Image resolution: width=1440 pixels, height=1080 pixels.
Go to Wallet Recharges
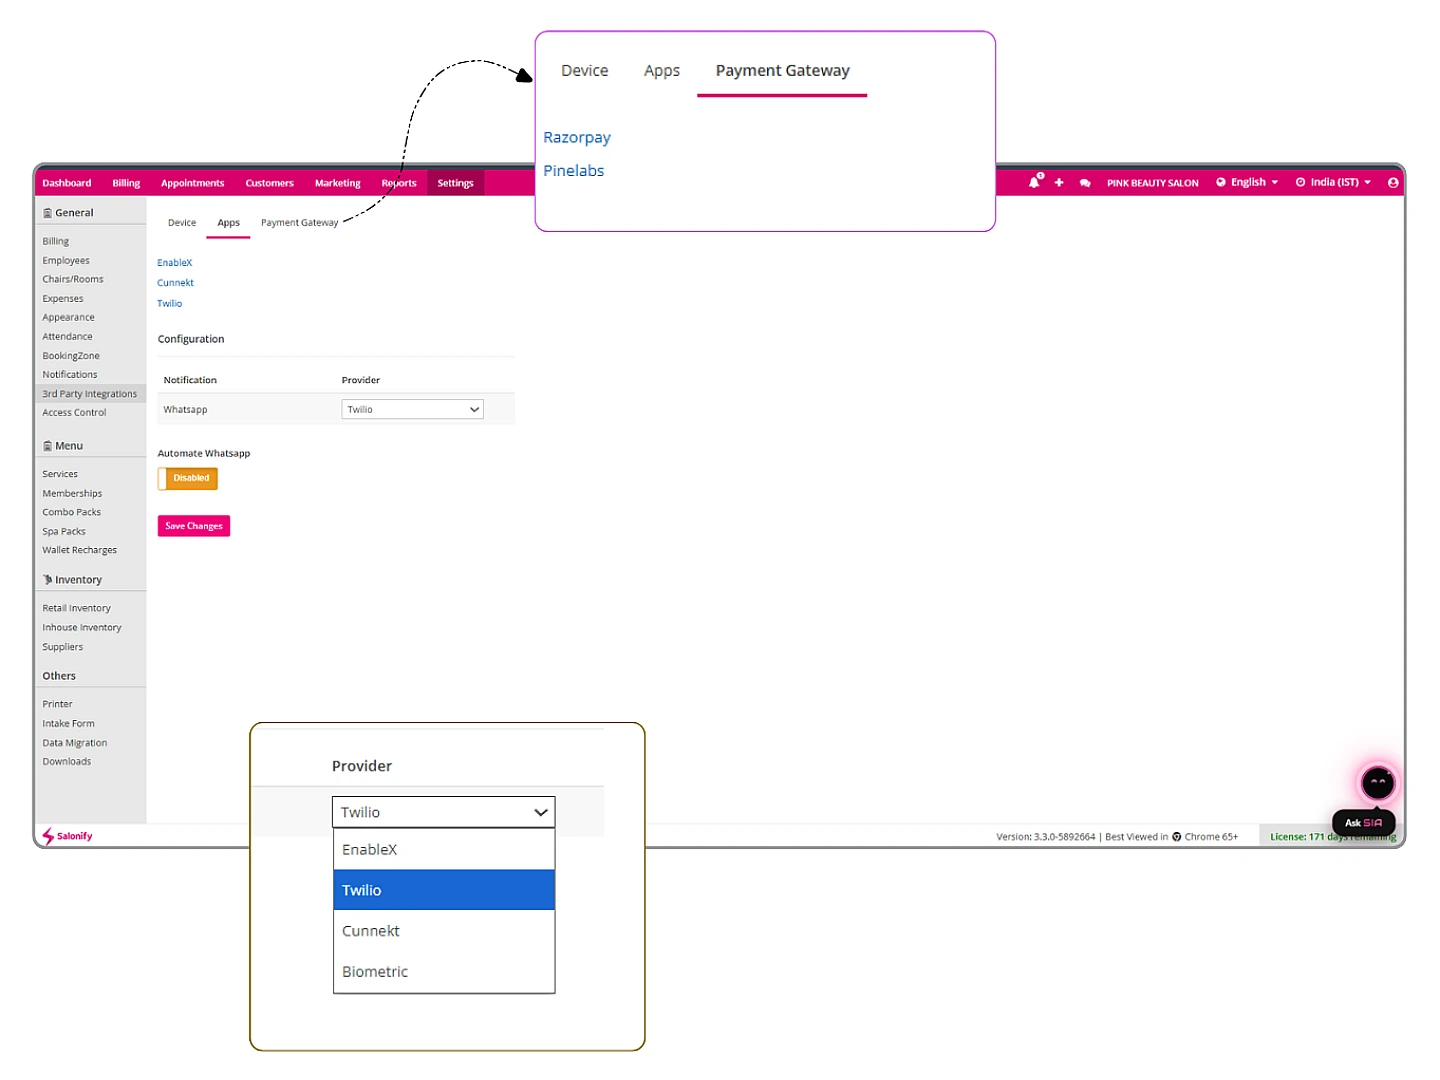80,550
